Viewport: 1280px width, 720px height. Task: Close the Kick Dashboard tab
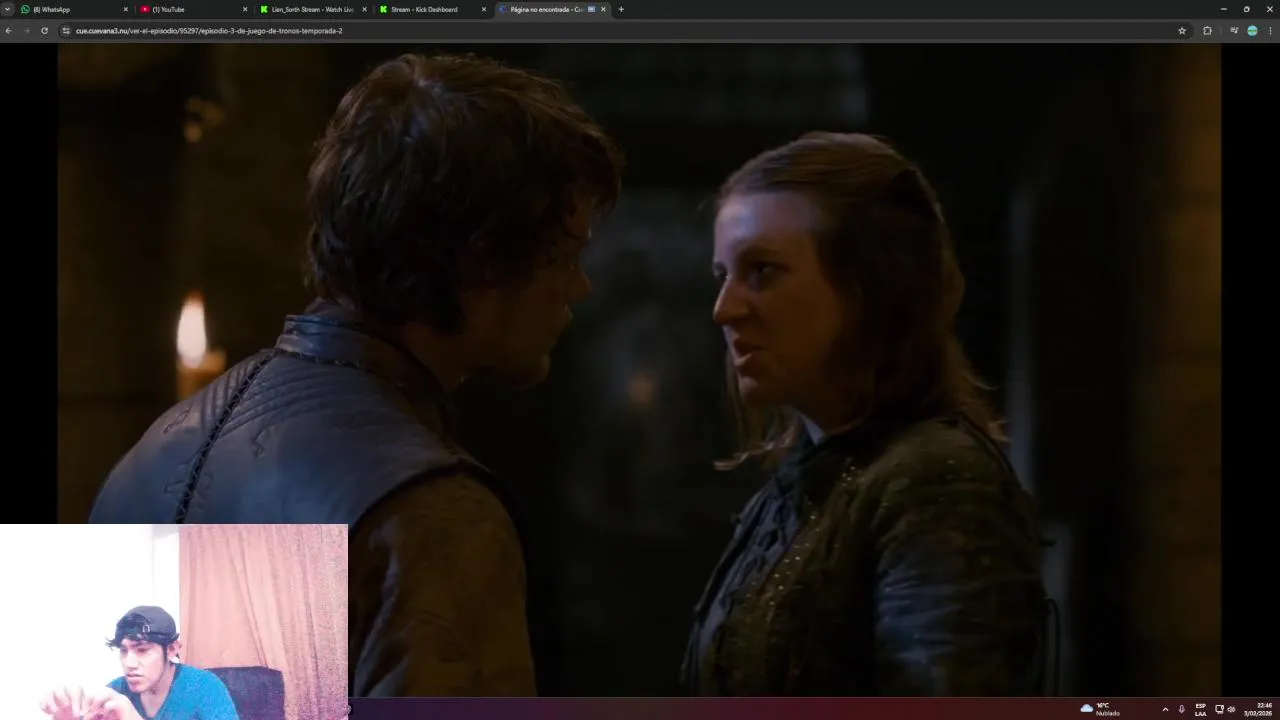click(484, 9)
